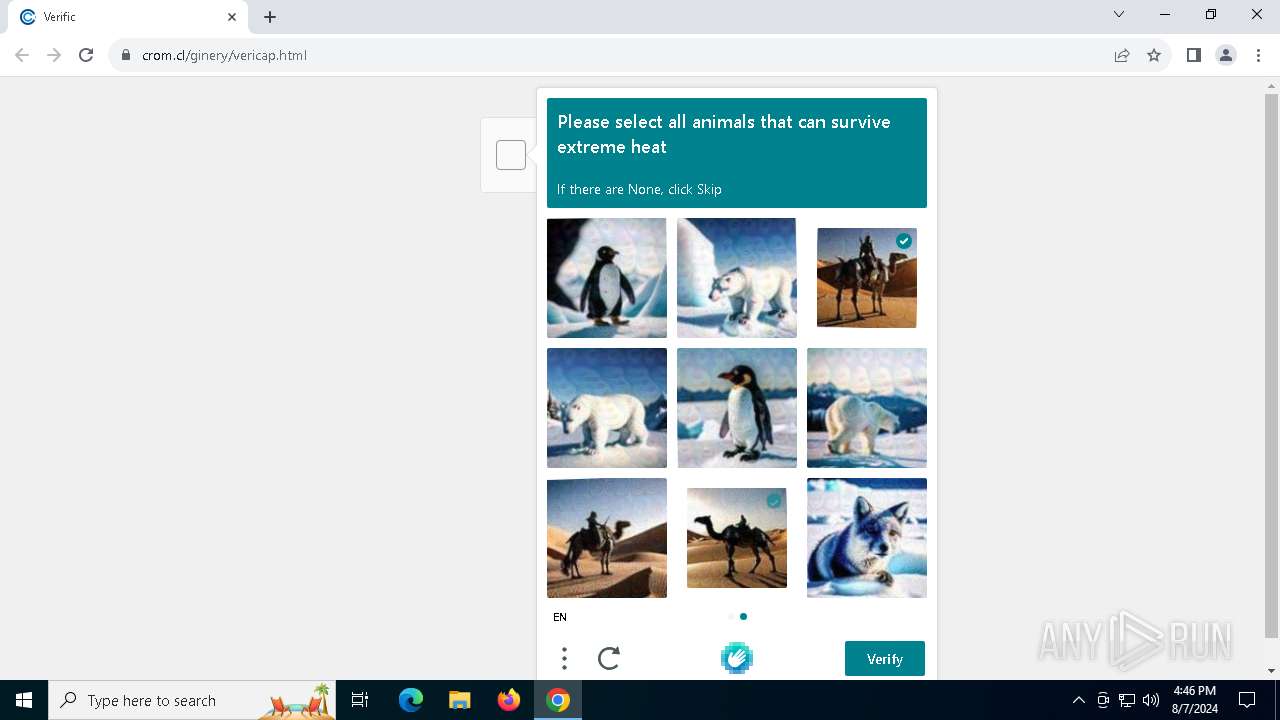This screenshot has height=720, width=1280.
Task: Open a new browser tab
Action: click(270, 17)
